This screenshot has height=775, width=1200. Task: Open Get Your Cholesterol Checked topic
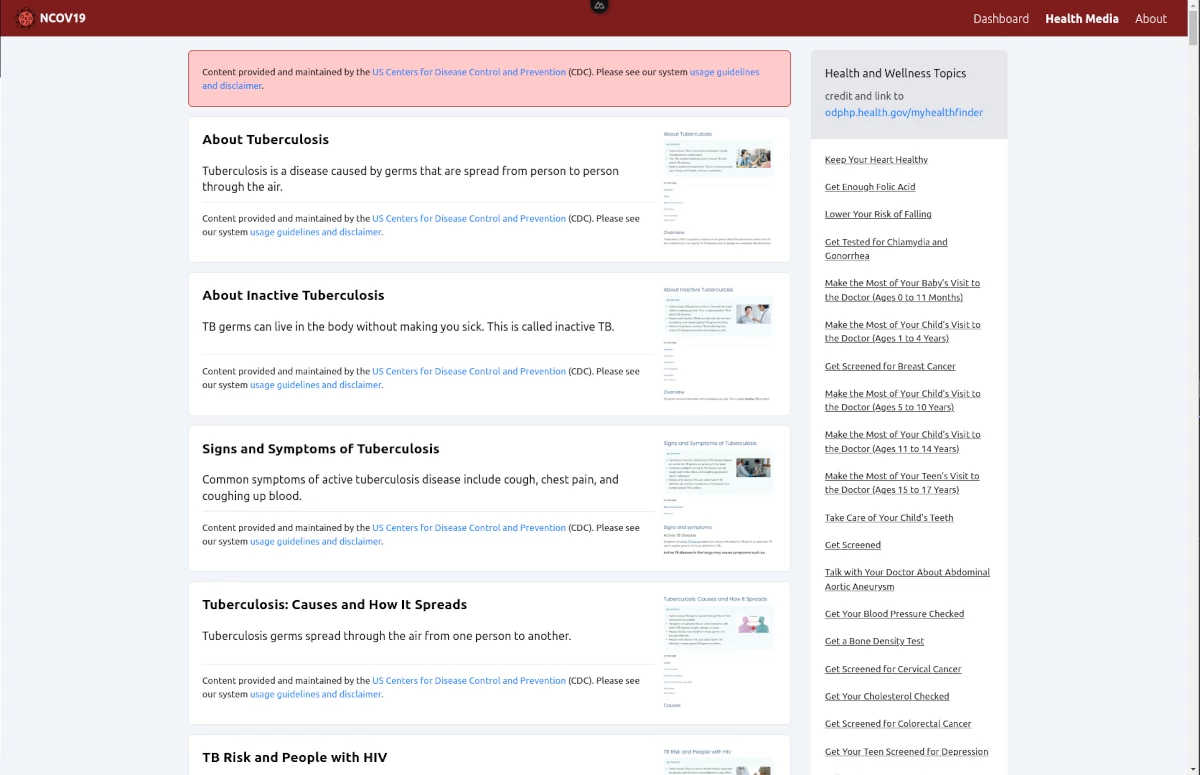pos(887,696)
